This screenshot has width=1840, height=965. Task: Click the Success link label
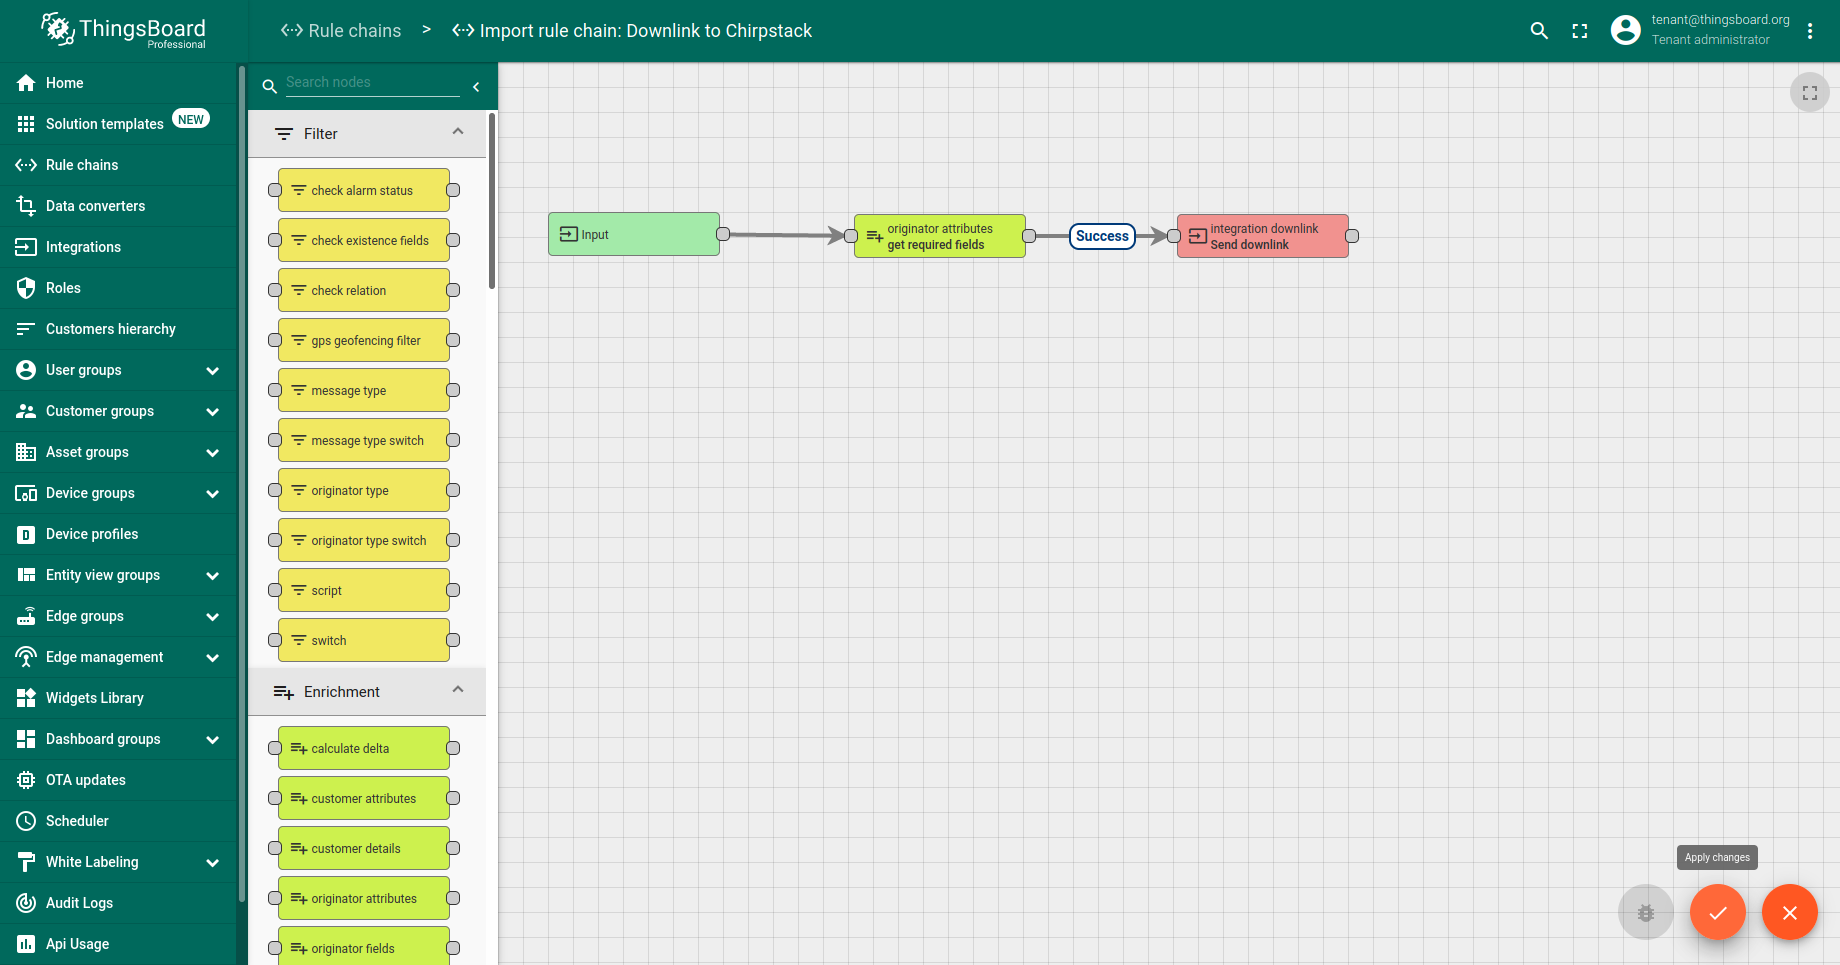(x=1102, y=236)
